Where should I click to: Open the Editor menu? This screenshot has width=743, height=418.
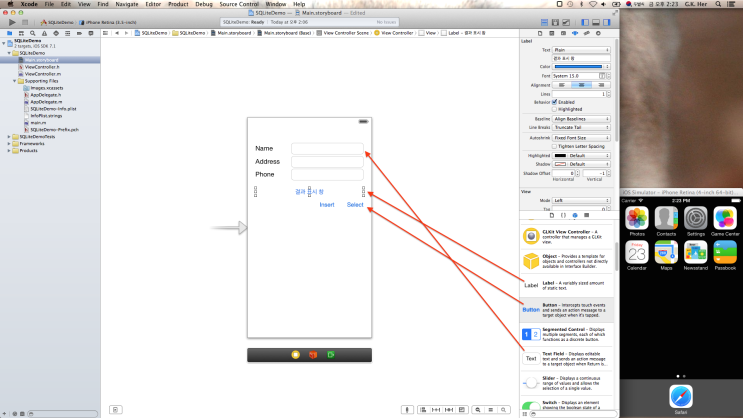pos(153,4)
